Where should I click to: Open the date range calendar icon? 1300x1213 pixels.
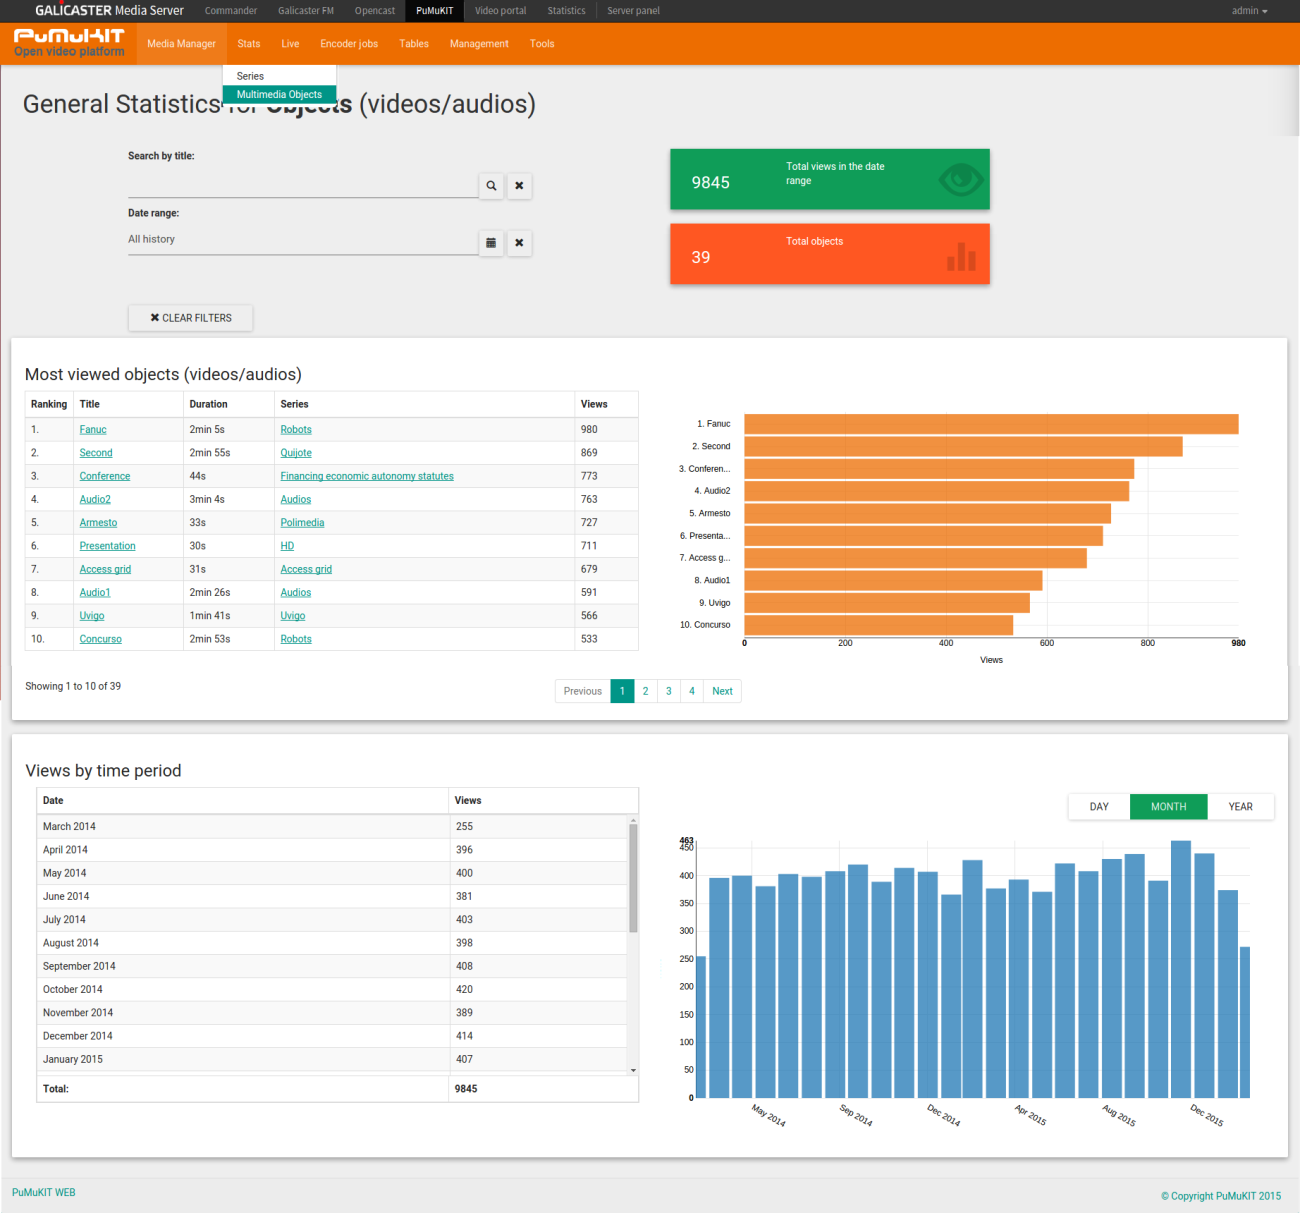491,243
